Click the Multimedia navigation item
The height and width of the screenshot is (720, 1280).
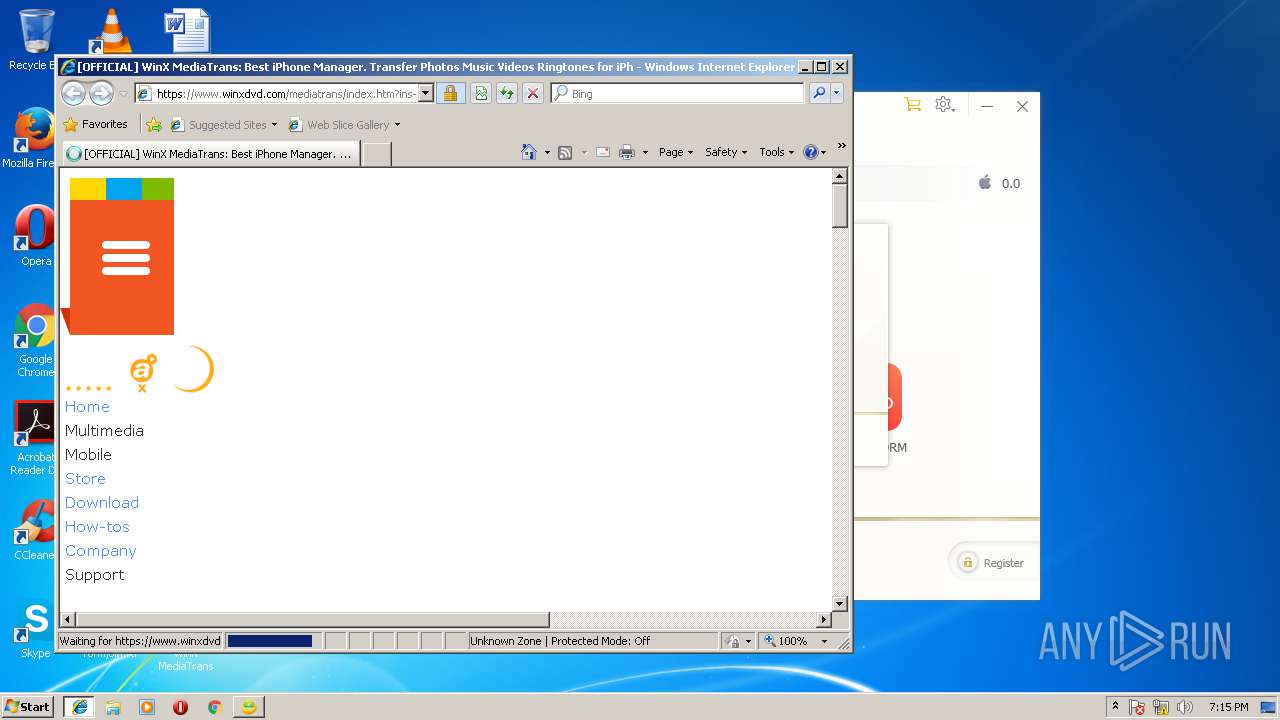click(x=104, y=430)
